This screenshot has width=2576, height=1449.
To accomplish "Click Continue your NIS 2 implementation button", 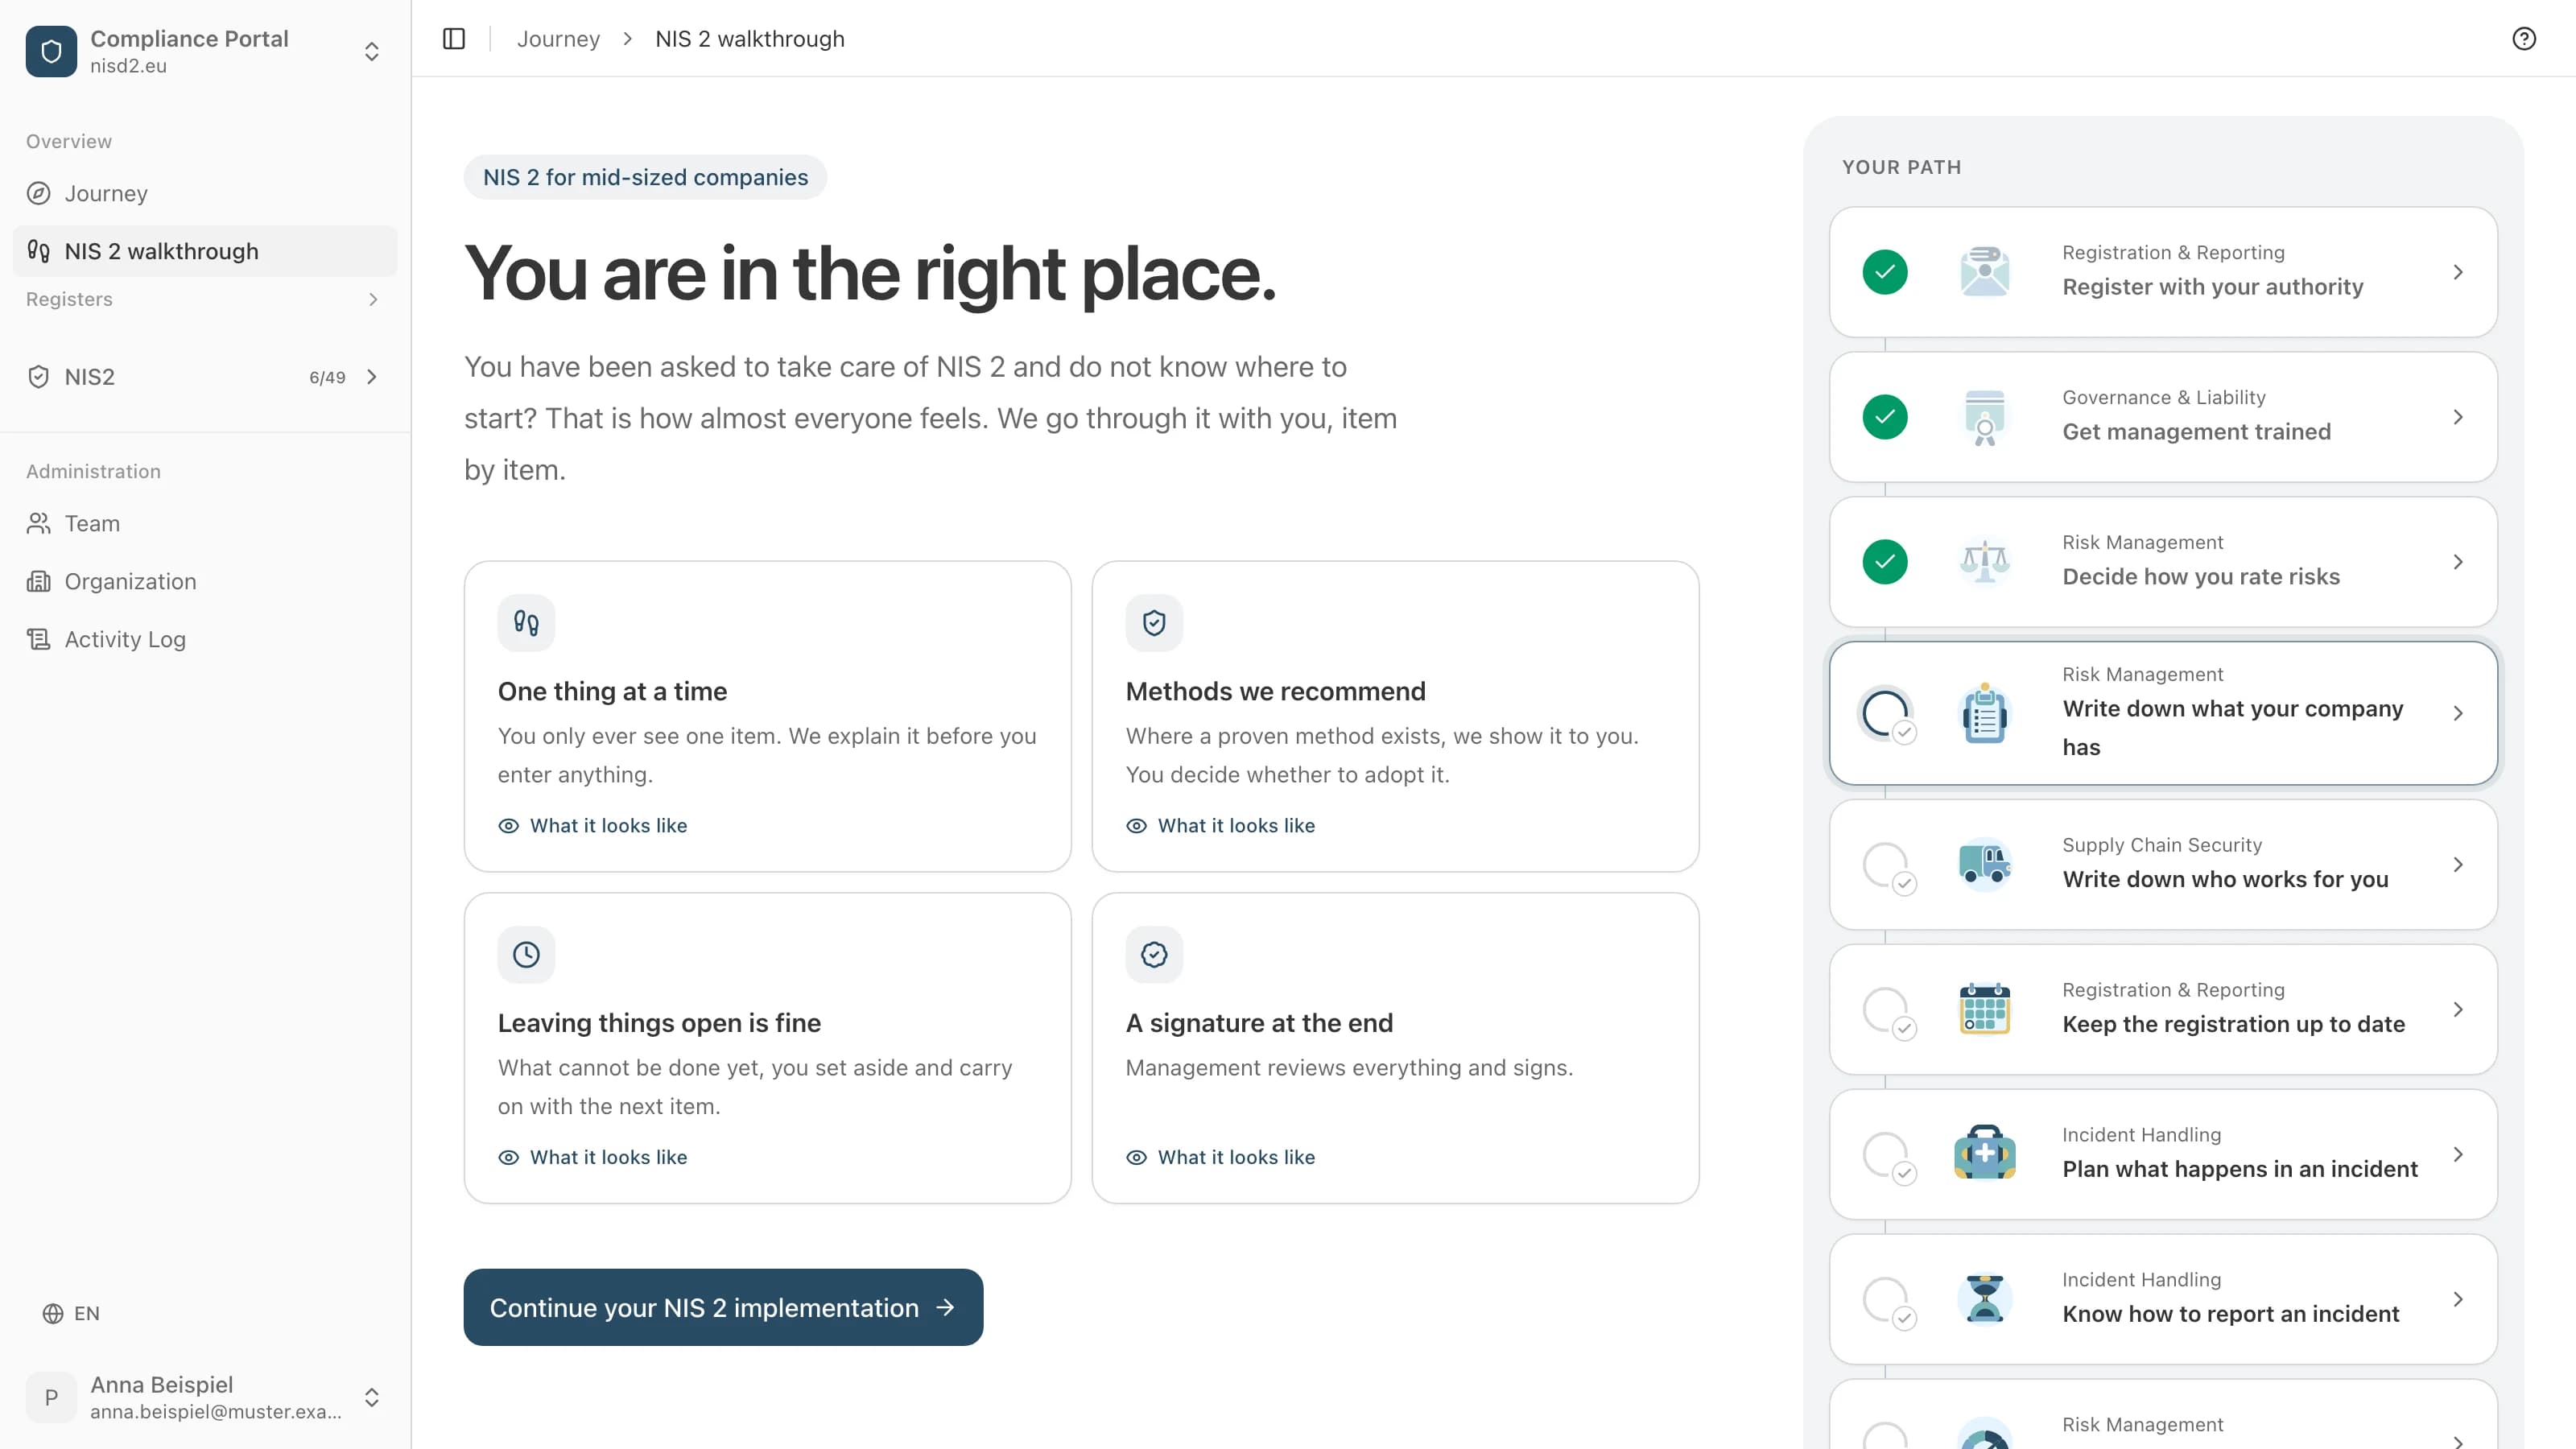I will [723, 1307].
